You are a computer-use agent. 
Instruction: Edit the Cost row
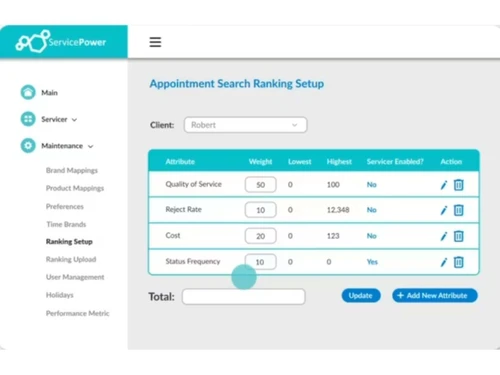coord(444,236)
